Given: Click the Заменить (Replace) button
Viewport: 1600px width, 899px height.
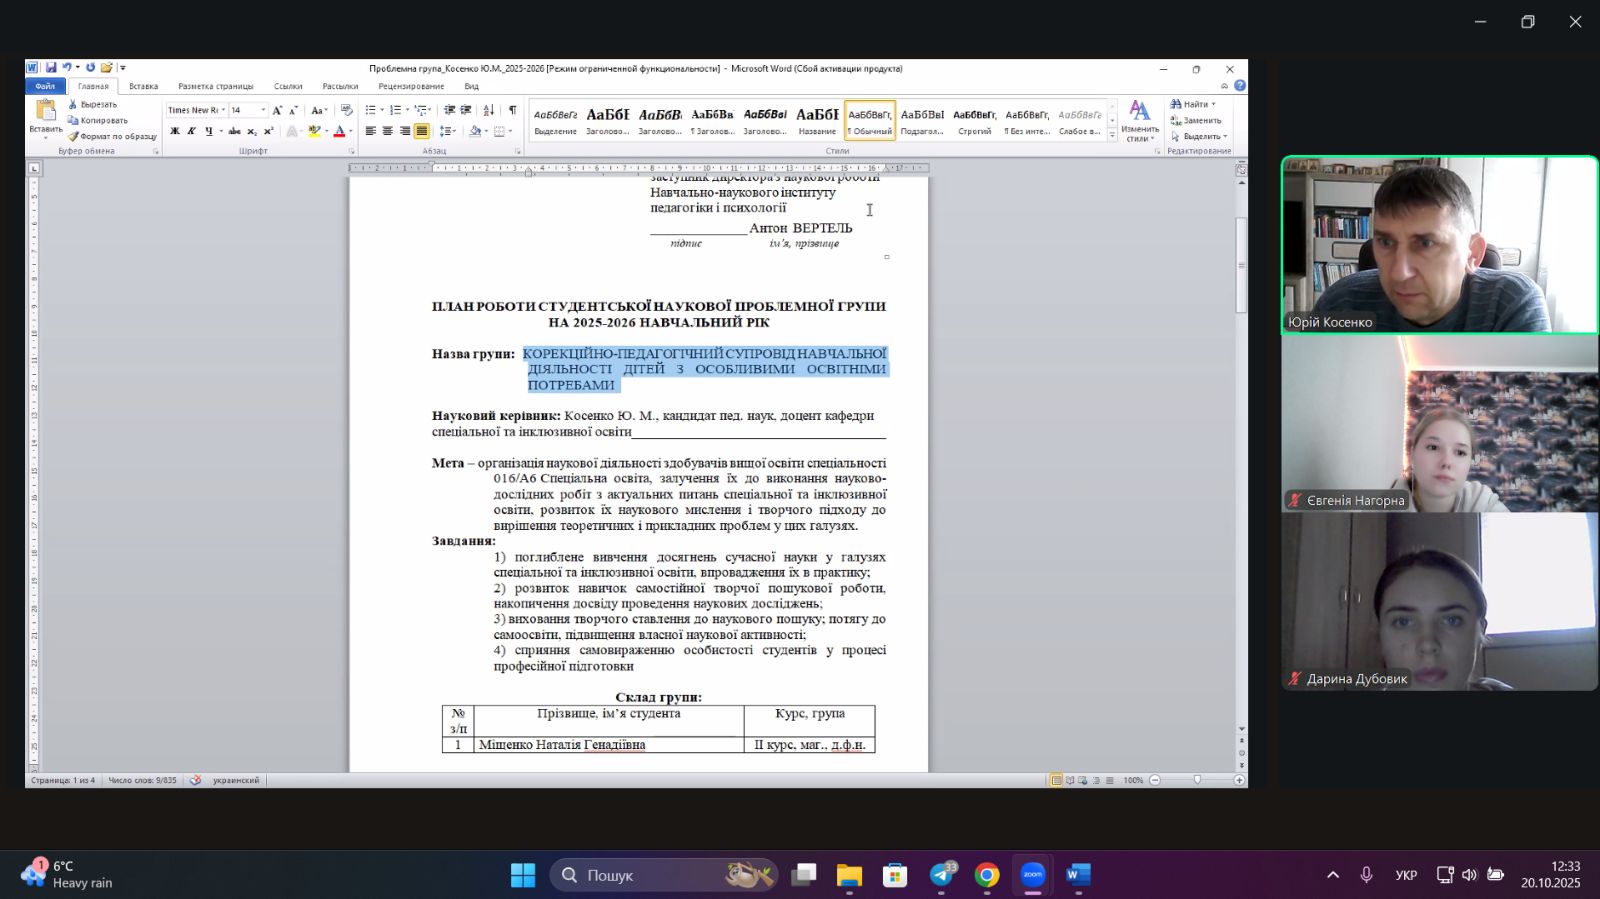Looking at the screenshot, I should 1196,120.
